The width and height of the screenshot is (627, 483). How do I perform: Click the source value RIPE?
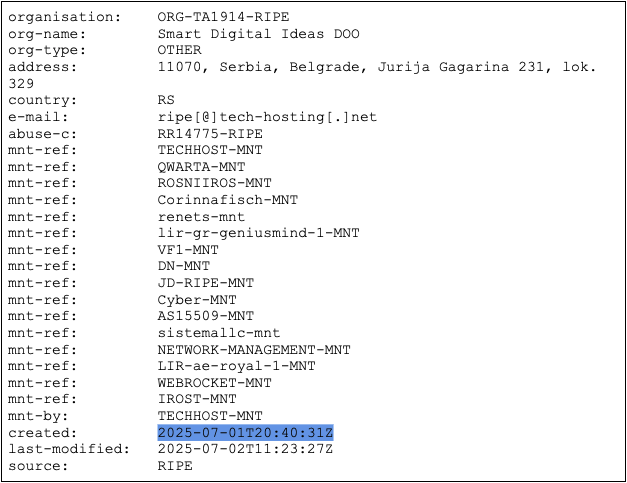[175, 465]
